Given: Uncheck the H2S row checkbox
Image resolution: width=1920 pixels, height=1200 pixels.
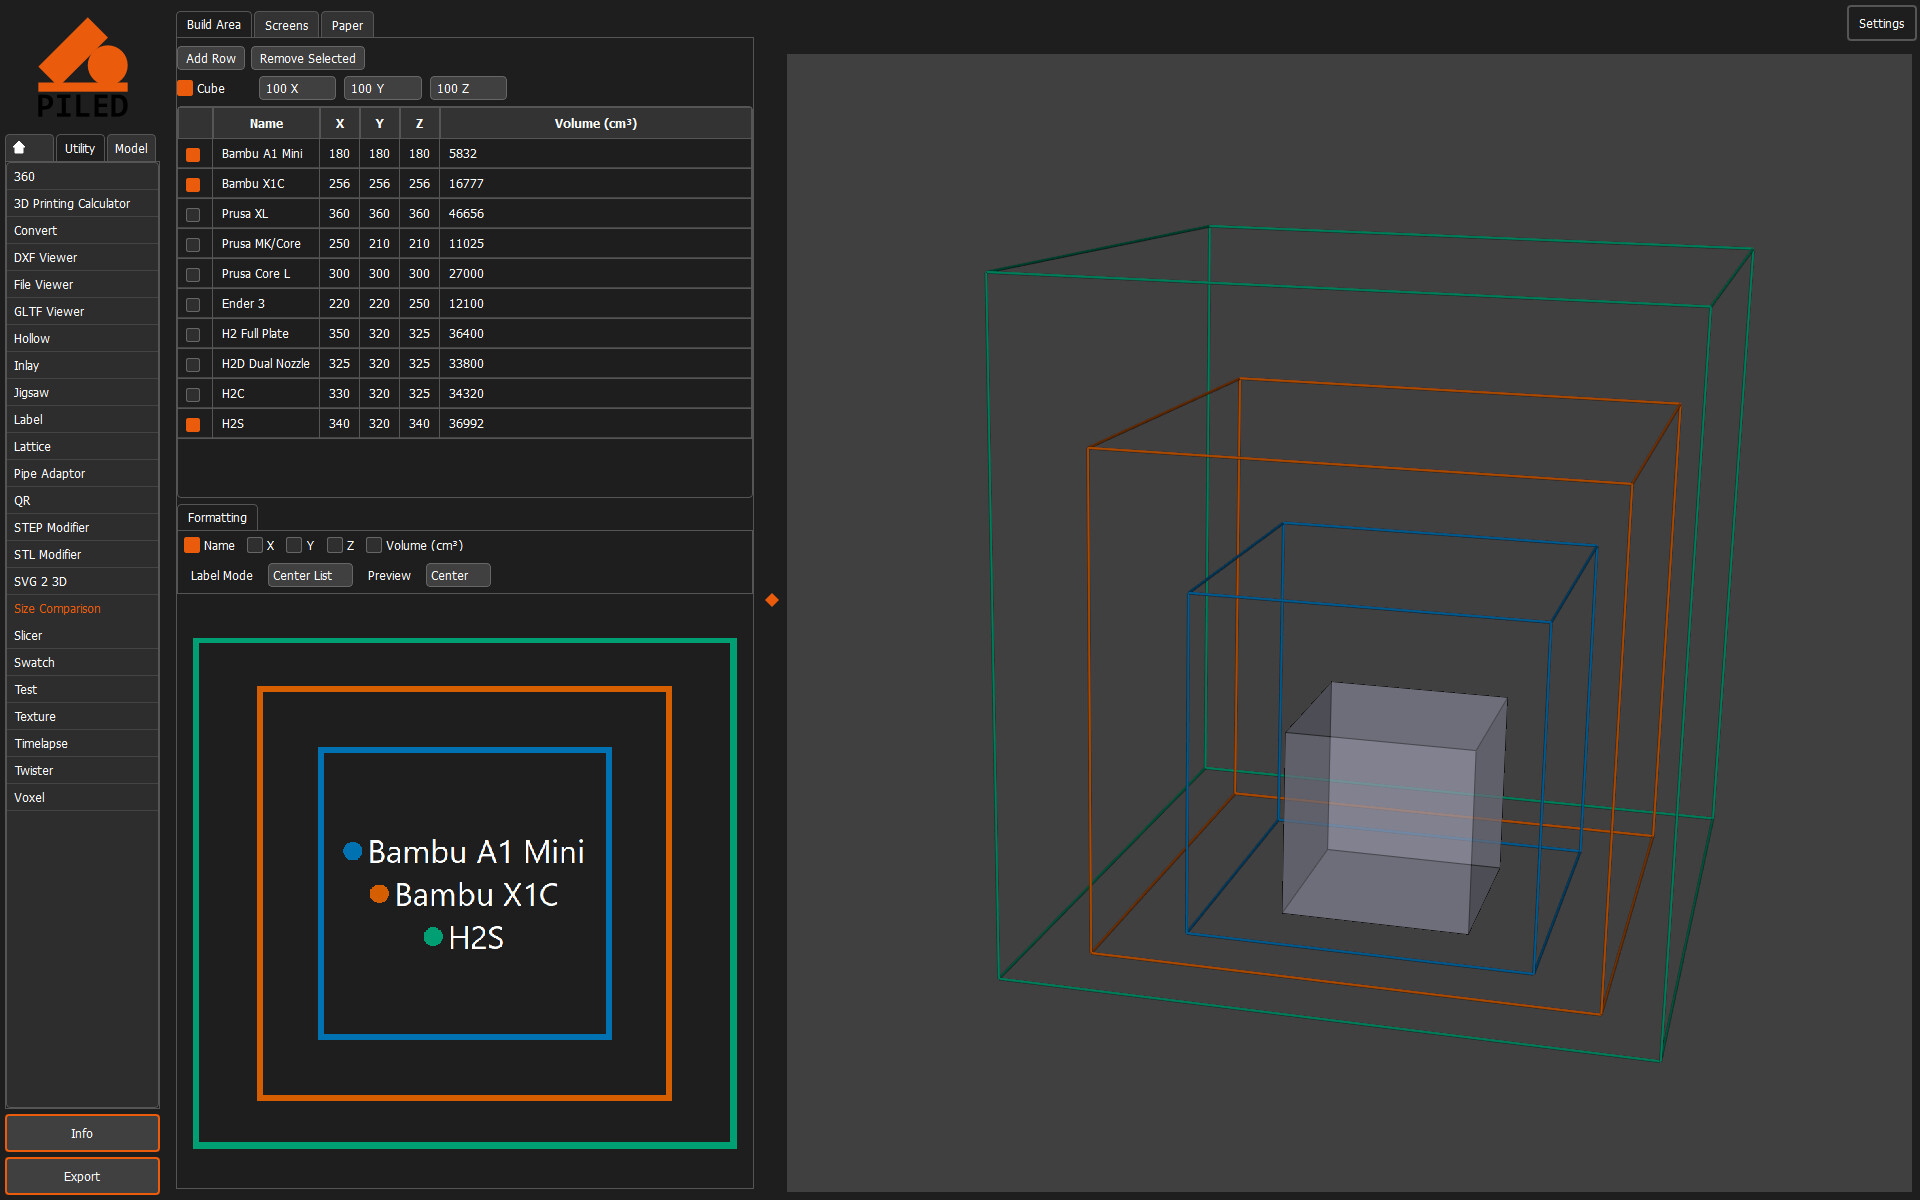Looking at the screenshot, I should (193, 424).
